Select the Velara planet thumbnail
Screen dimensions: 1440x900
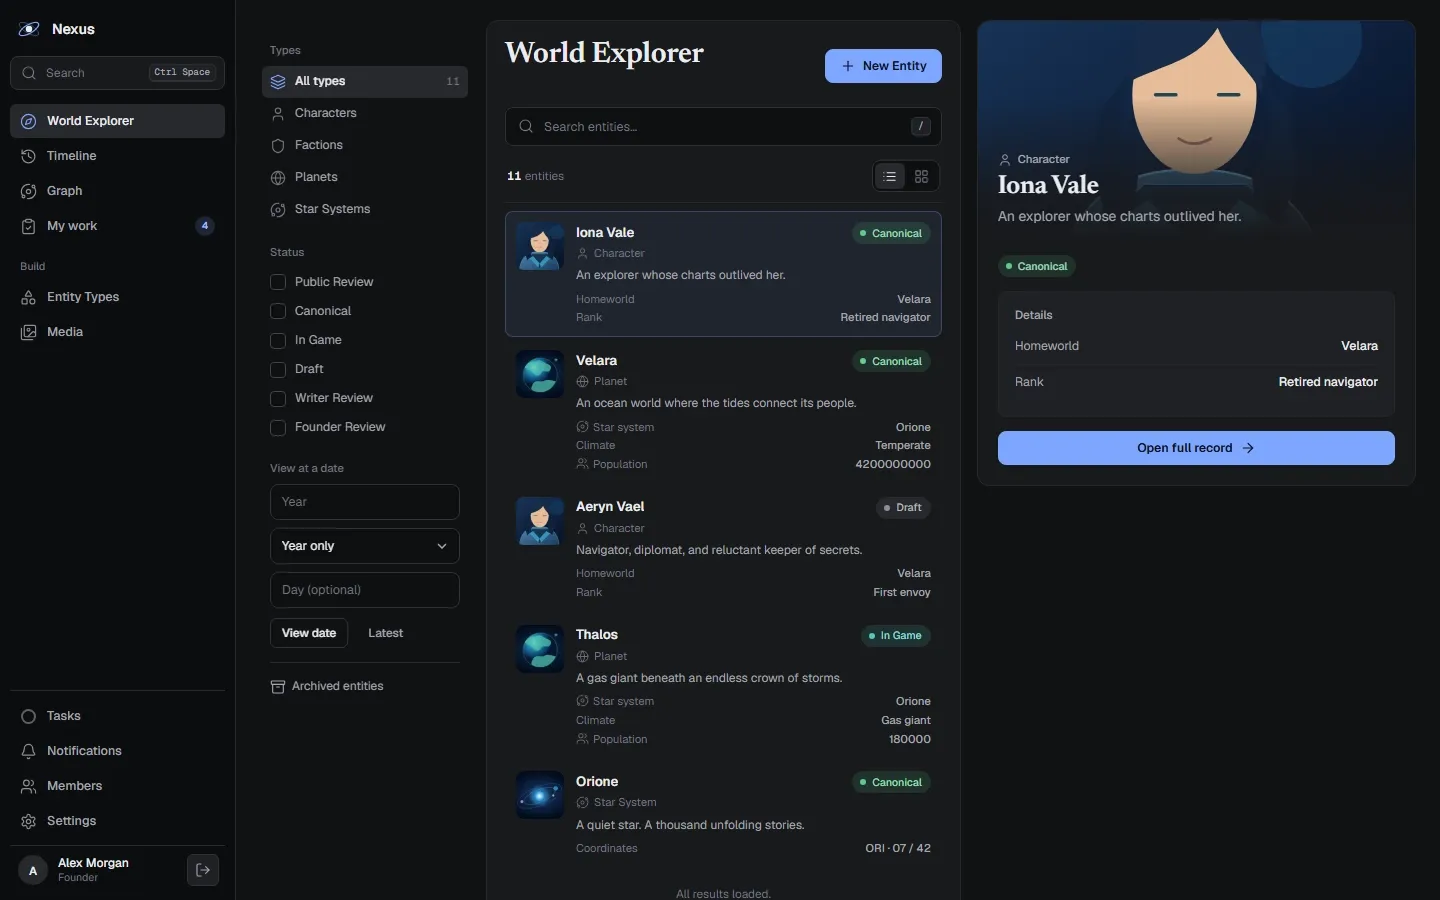(540, 374)
